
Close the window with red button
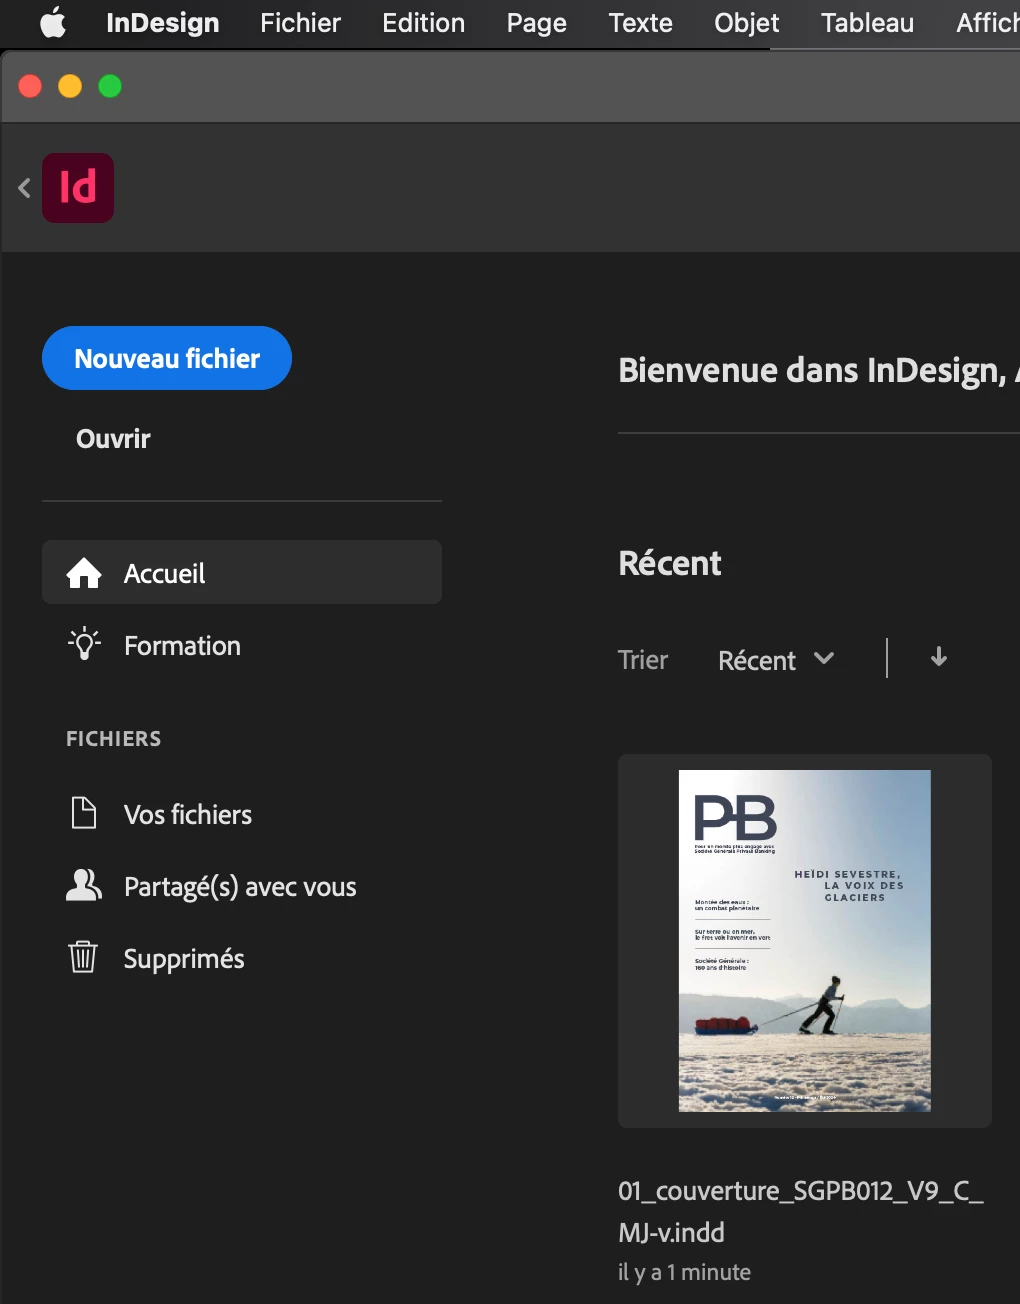tap(30, 87)
